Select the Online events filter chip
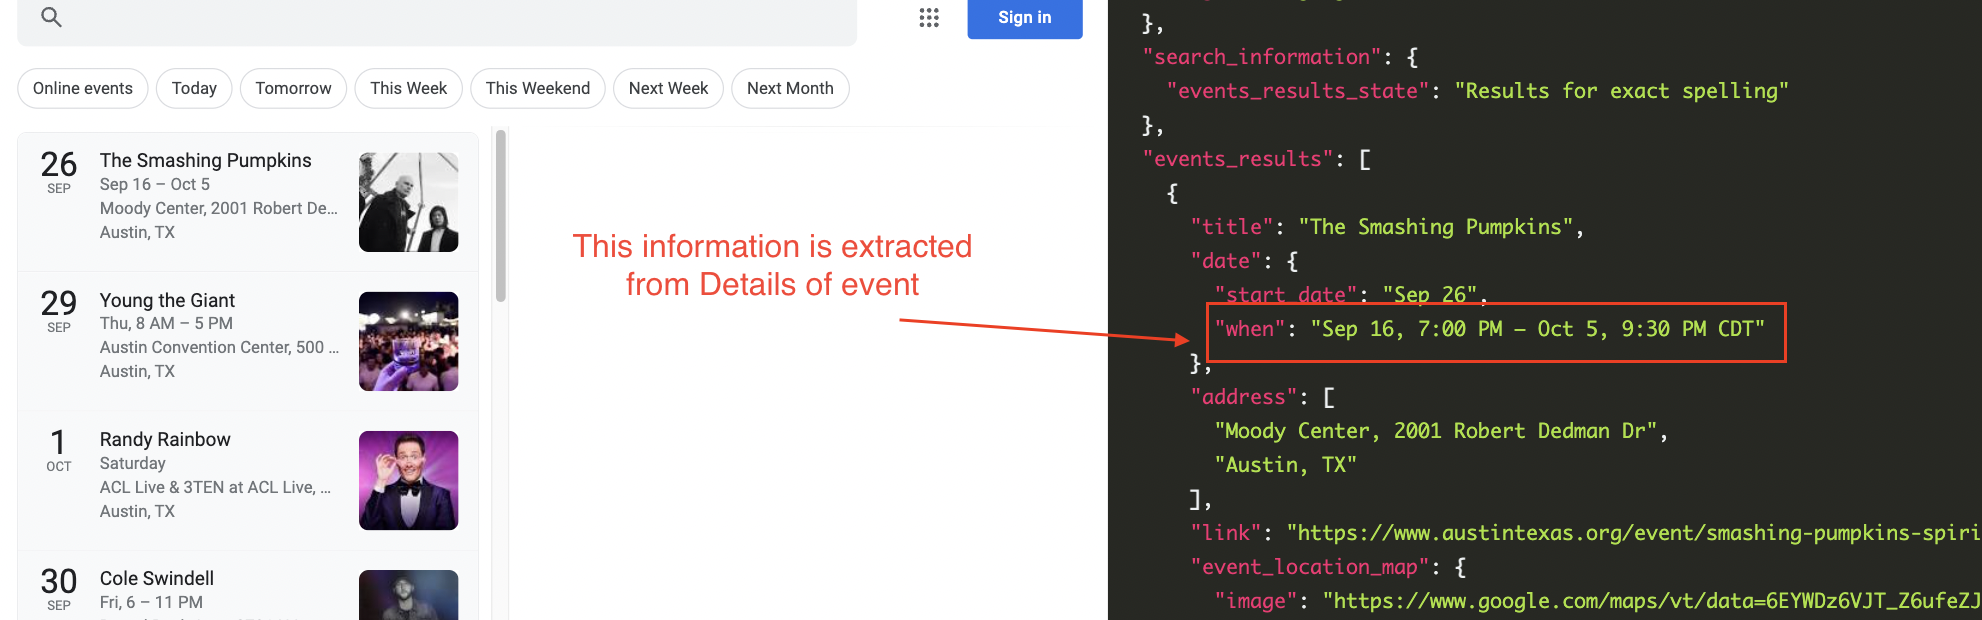1982x620 pixels. (83, 88)
